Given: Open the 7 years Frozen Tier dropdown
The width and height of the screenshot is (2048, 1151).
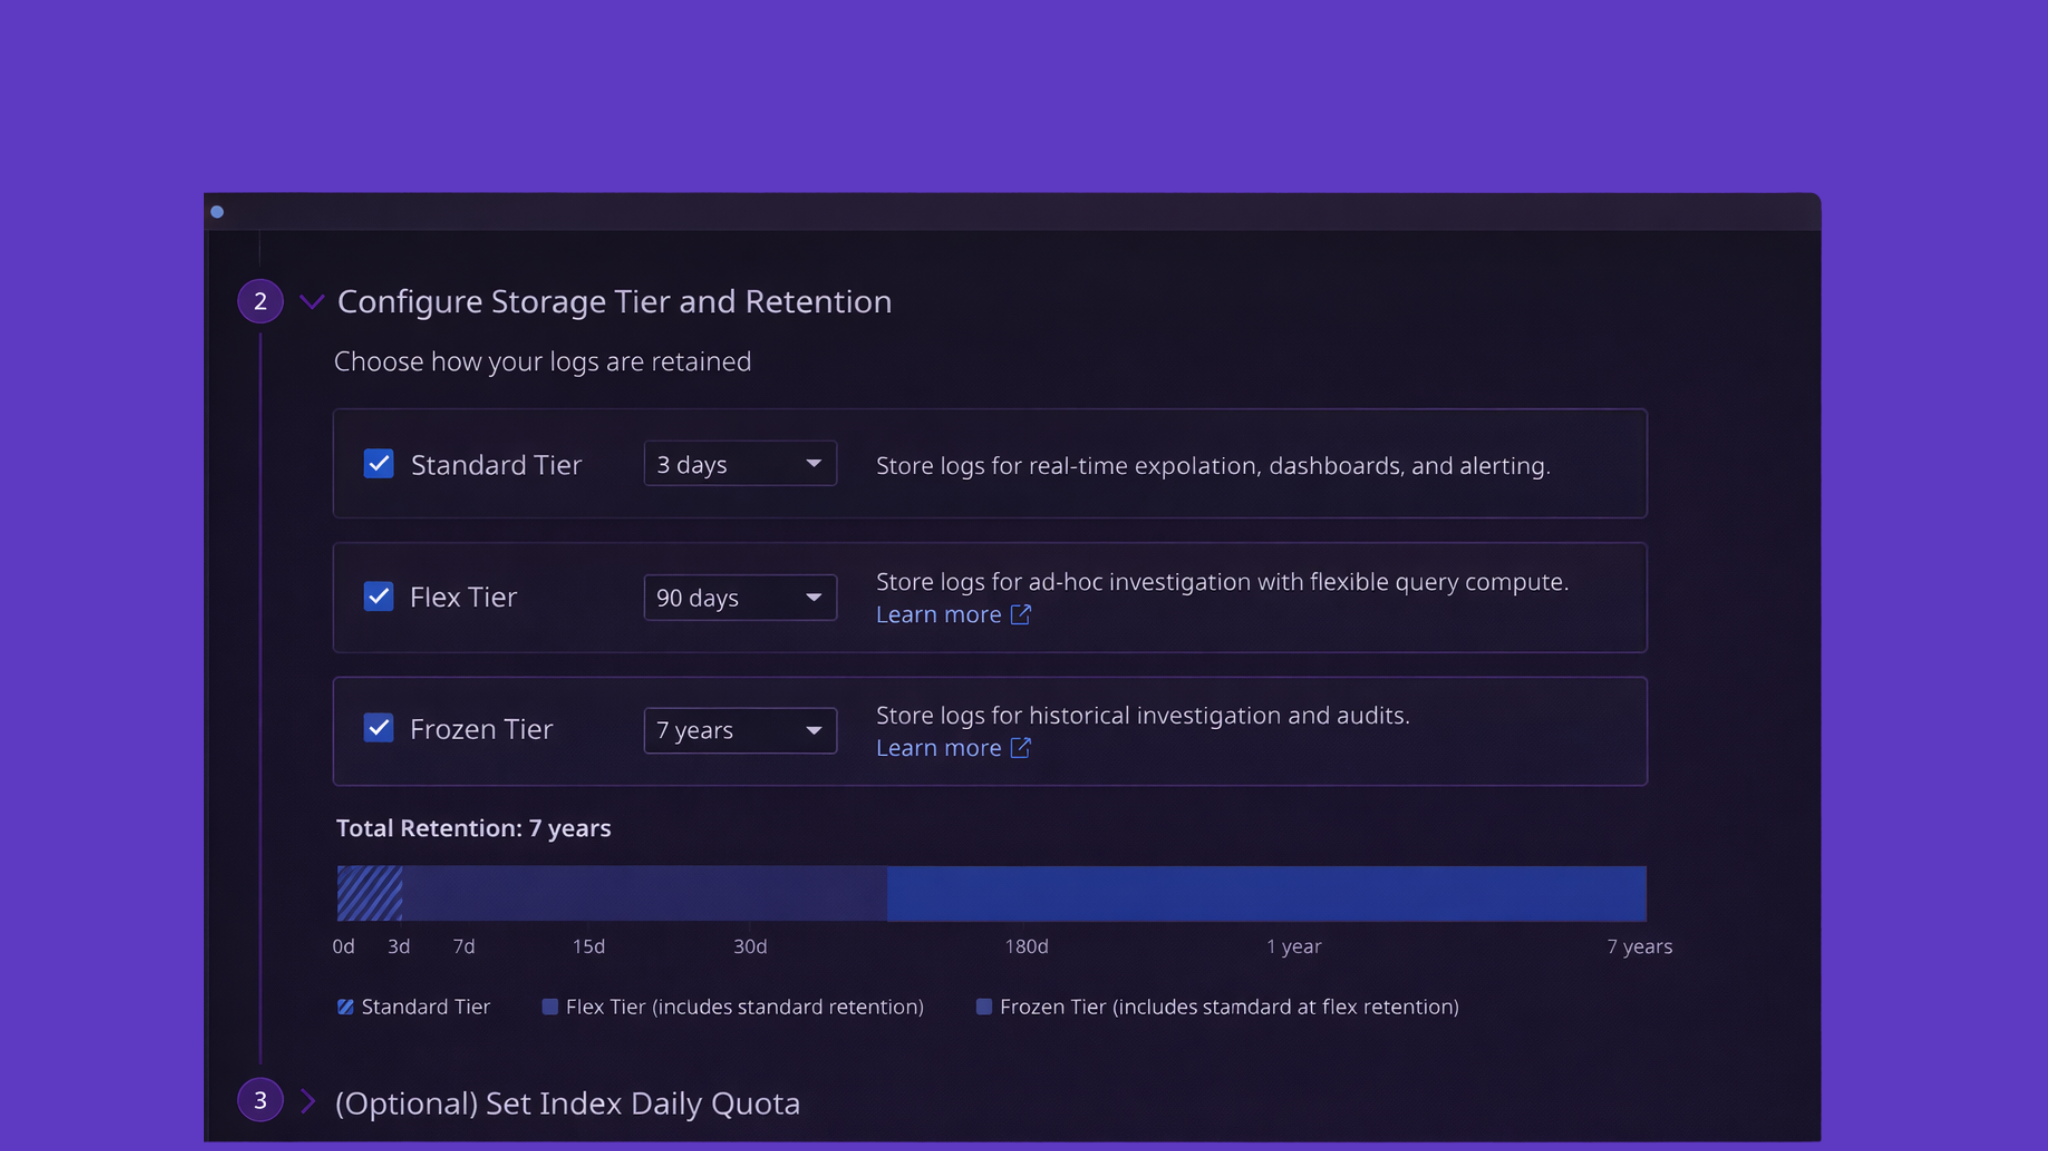Looking at the screenshot, I should pyautogui.click(x=739, y=730).
